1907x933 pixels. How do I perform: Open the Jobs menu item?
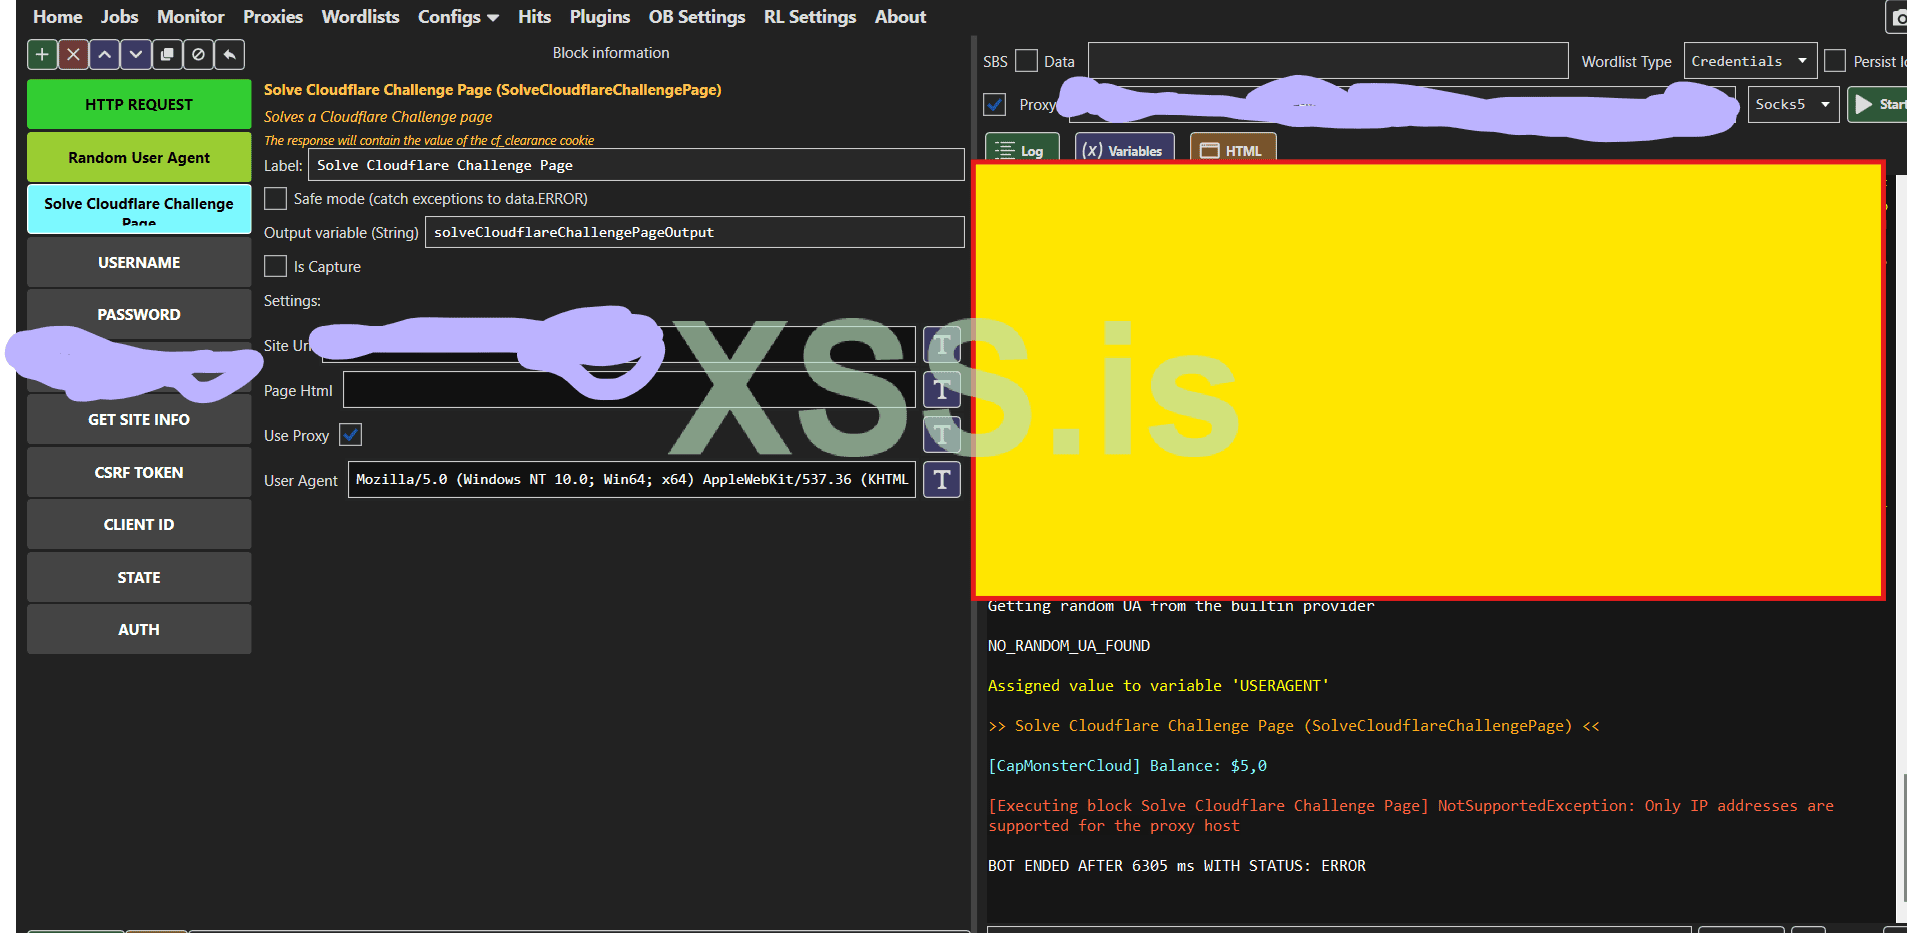[x=120, y=17]
